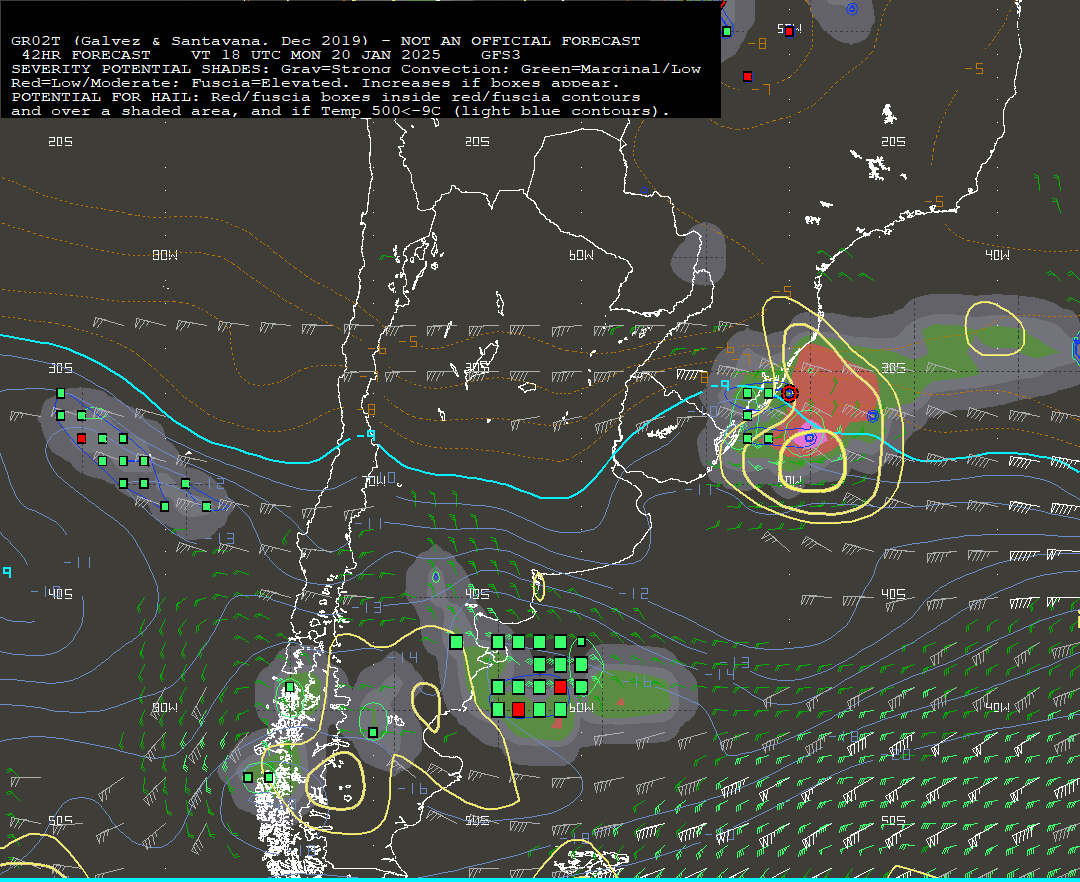Click the upper red box in Argentine Sea cluster

[x=561, y=686]
